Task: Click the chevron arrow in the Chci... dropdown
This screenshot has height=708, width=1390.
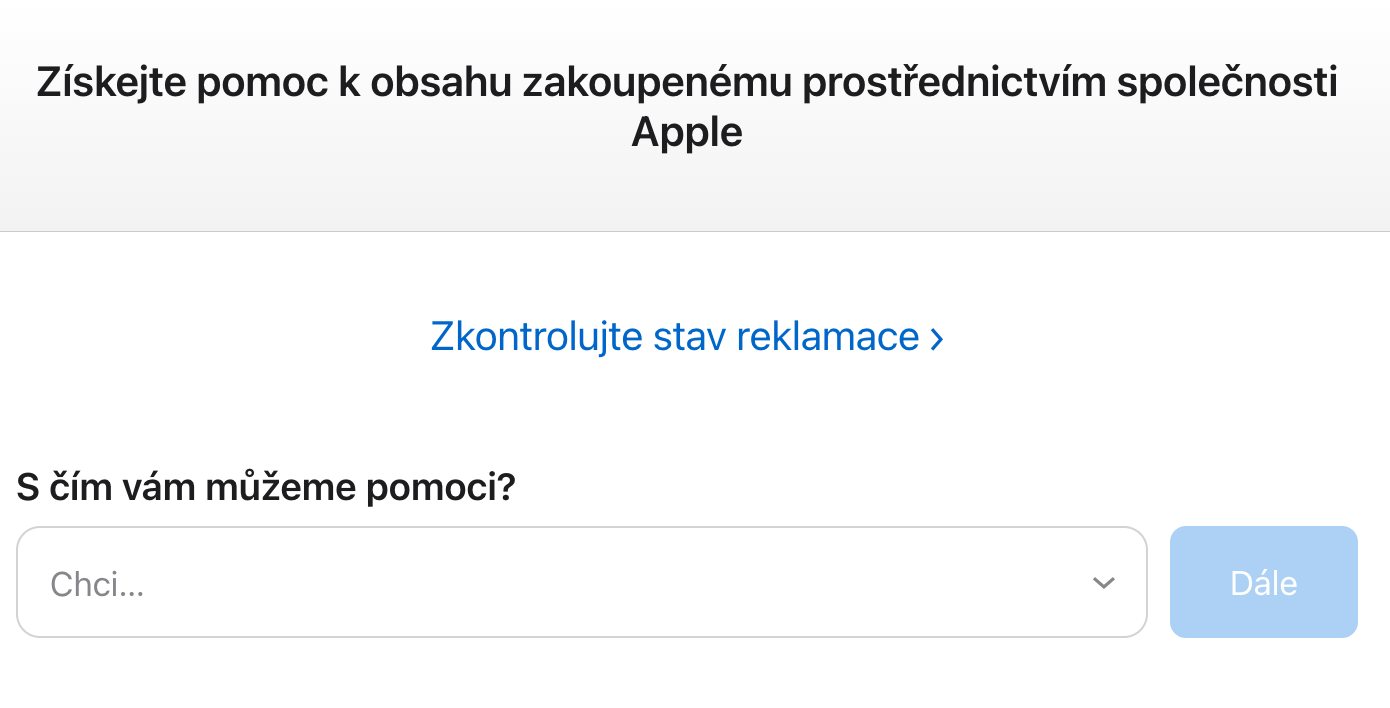Action: (x=1103, y=583)
